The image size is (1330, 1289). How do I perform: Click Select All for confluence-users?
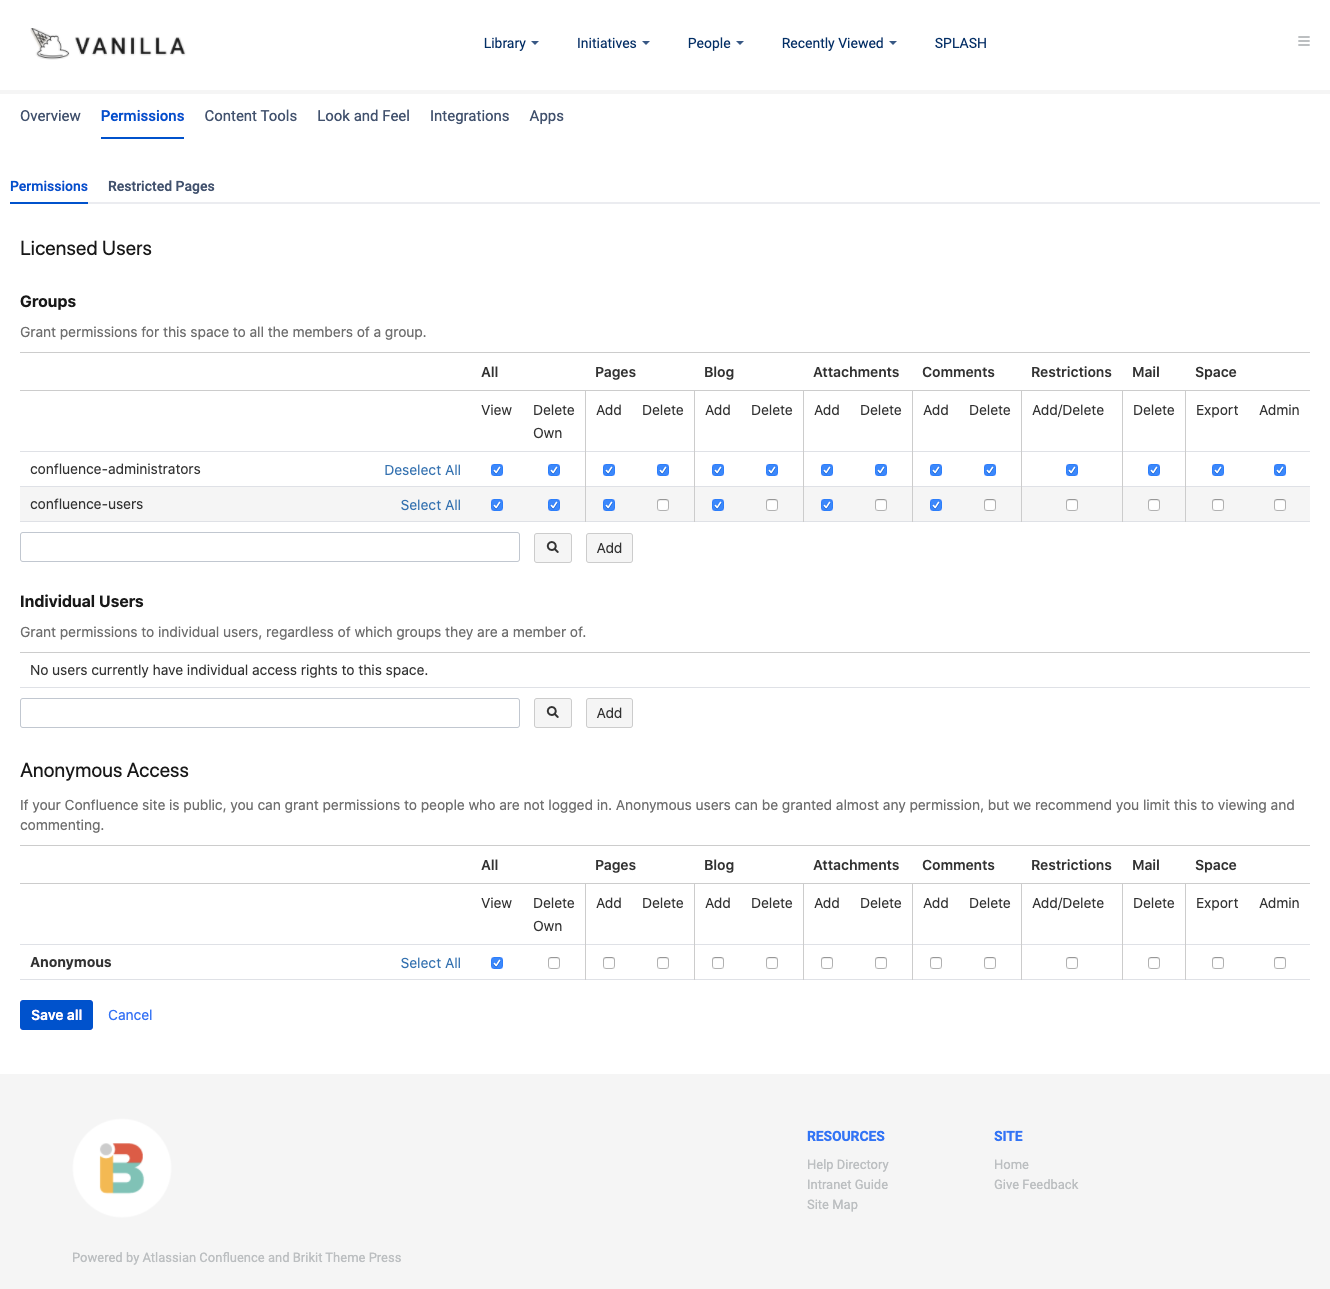pos(430,505)
